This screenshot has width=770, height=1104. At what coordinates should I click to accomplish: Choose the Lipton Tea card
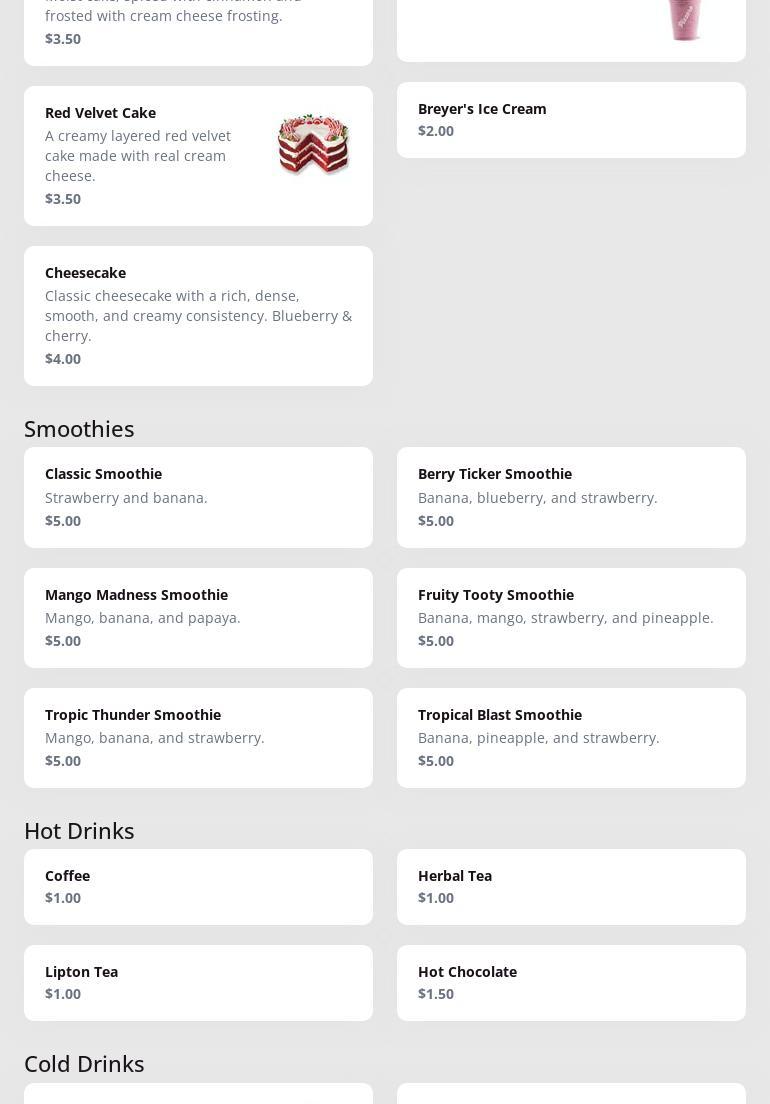pos(198,982)
